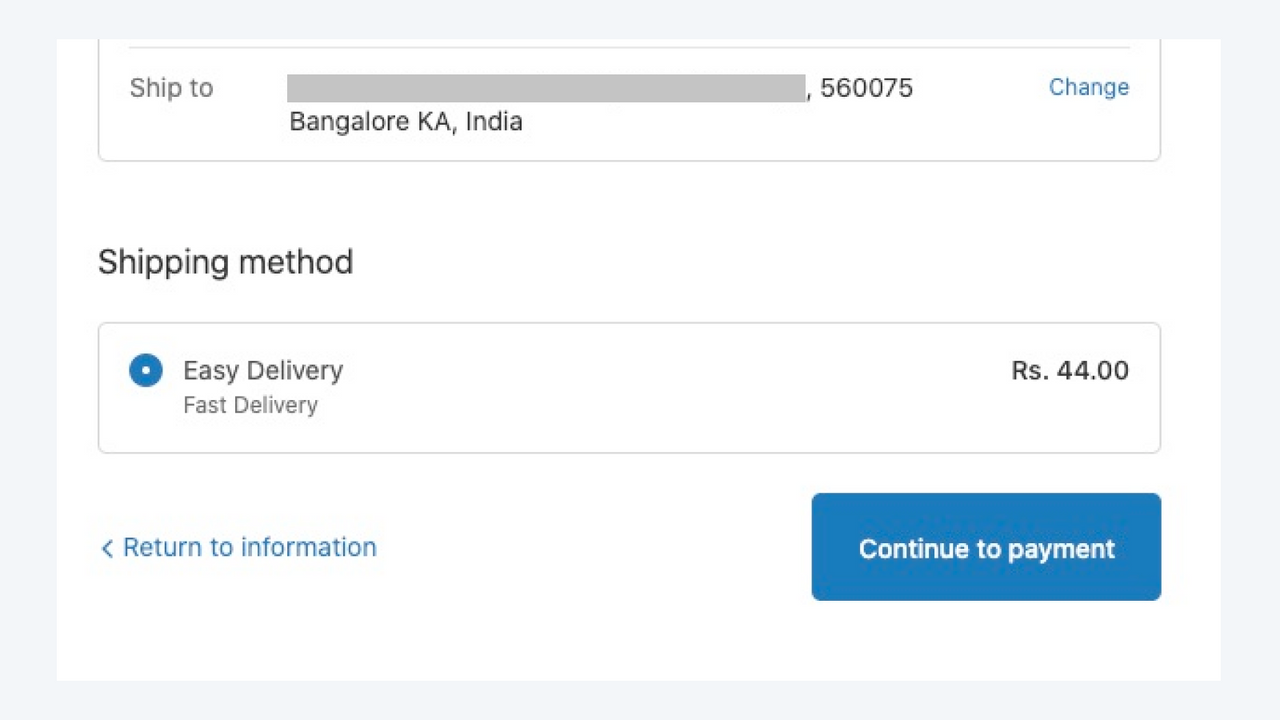Select the Easy Delivery radio button
Viewport: 1280px width, 720px height.
(145, 370)
